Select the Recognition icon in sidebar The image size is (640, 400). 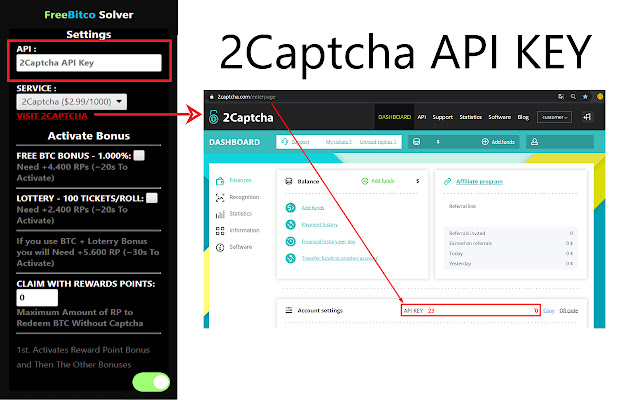[x=220, y=198]
